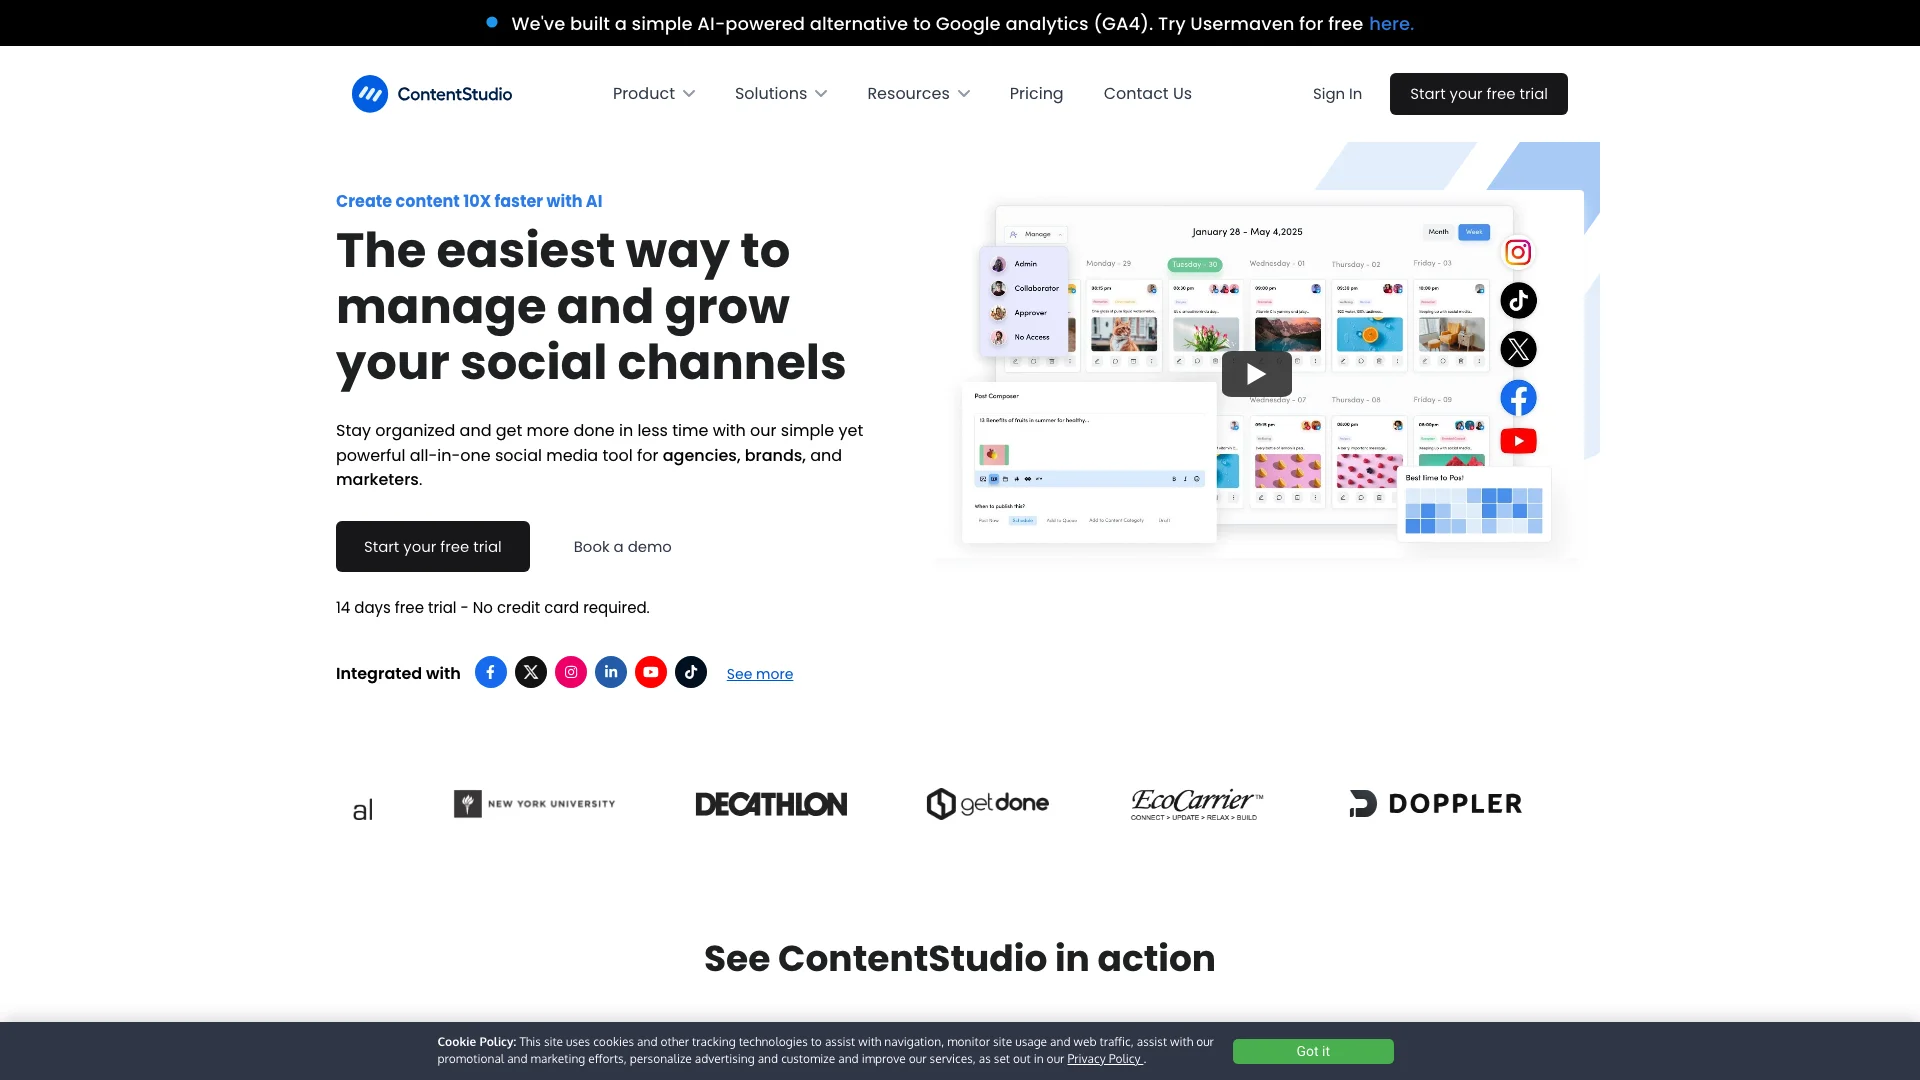Follow the Usermaven 'here.' link
This screenshot has width=1920, height=1080.
[1391, 23]
